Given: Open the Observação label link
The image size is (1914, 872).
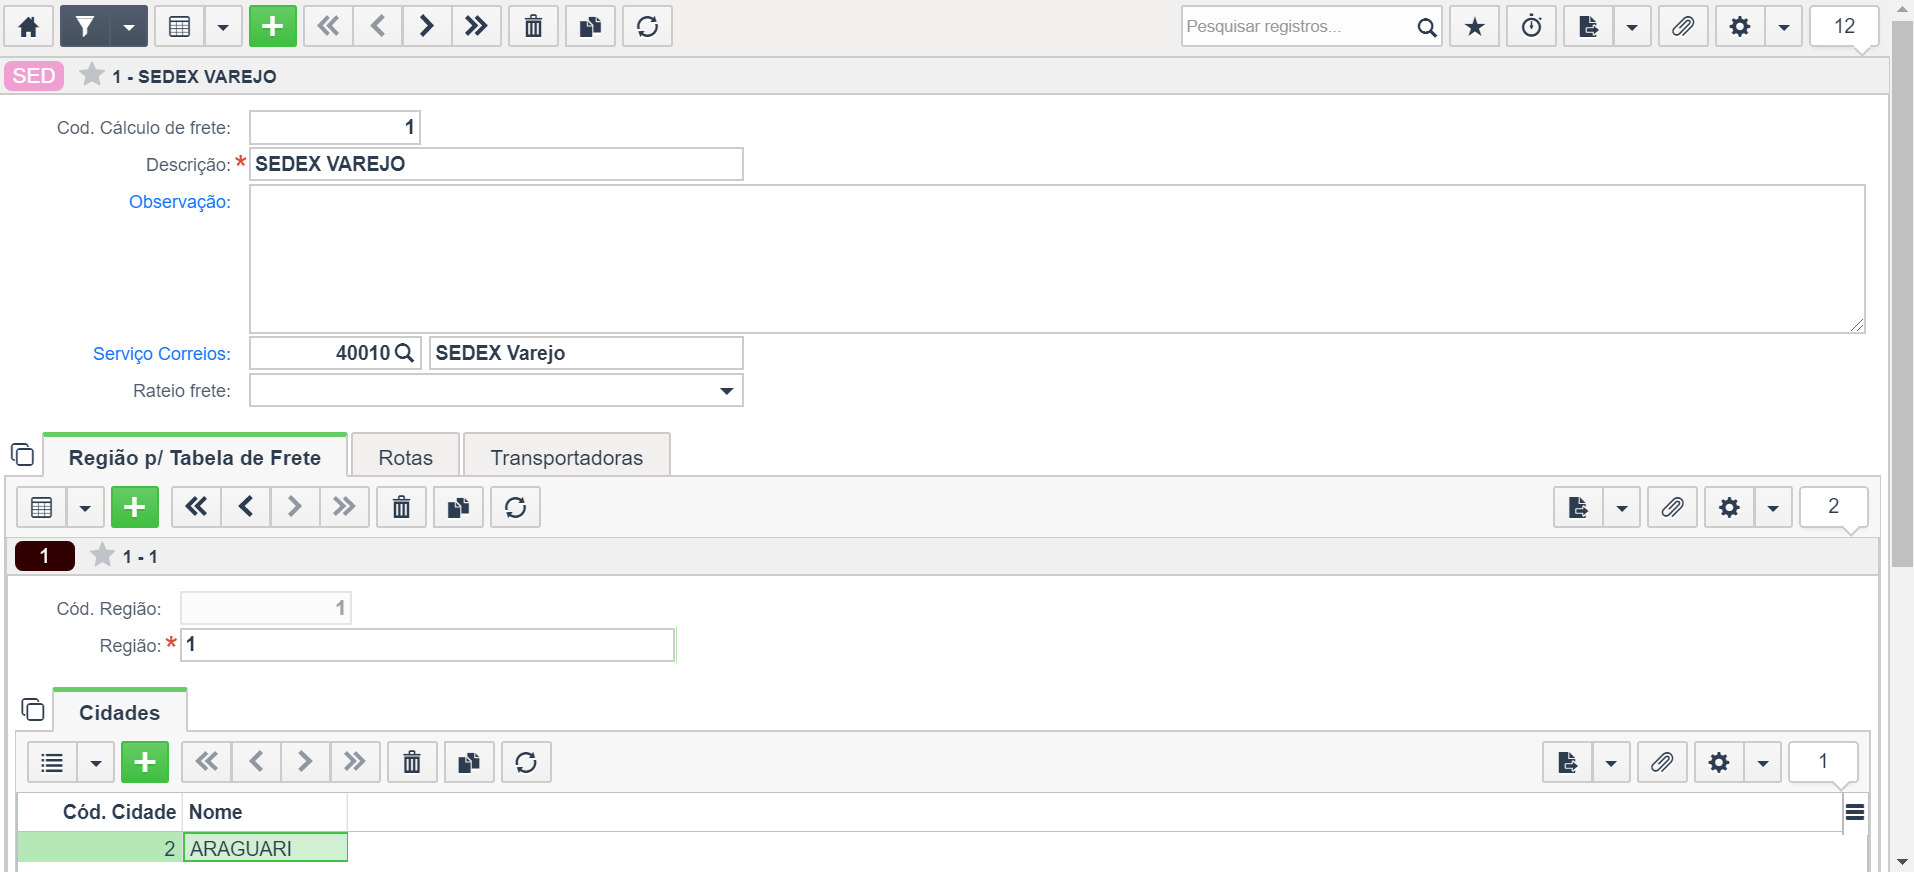Looking at the screenshot, I should (180, 202).
